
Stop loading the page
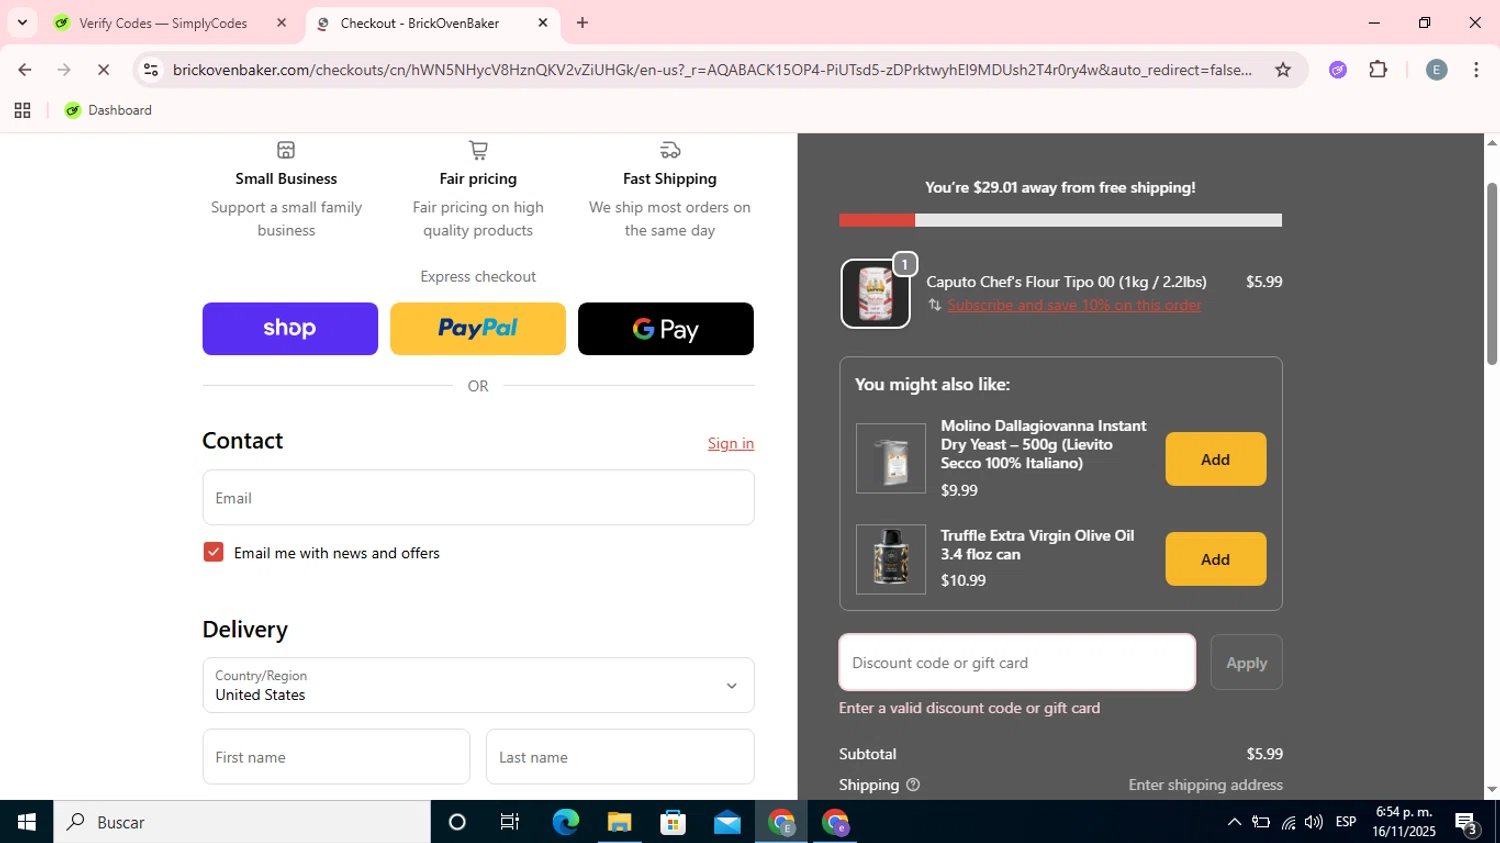pyautogui.click(x=103, y=69)
